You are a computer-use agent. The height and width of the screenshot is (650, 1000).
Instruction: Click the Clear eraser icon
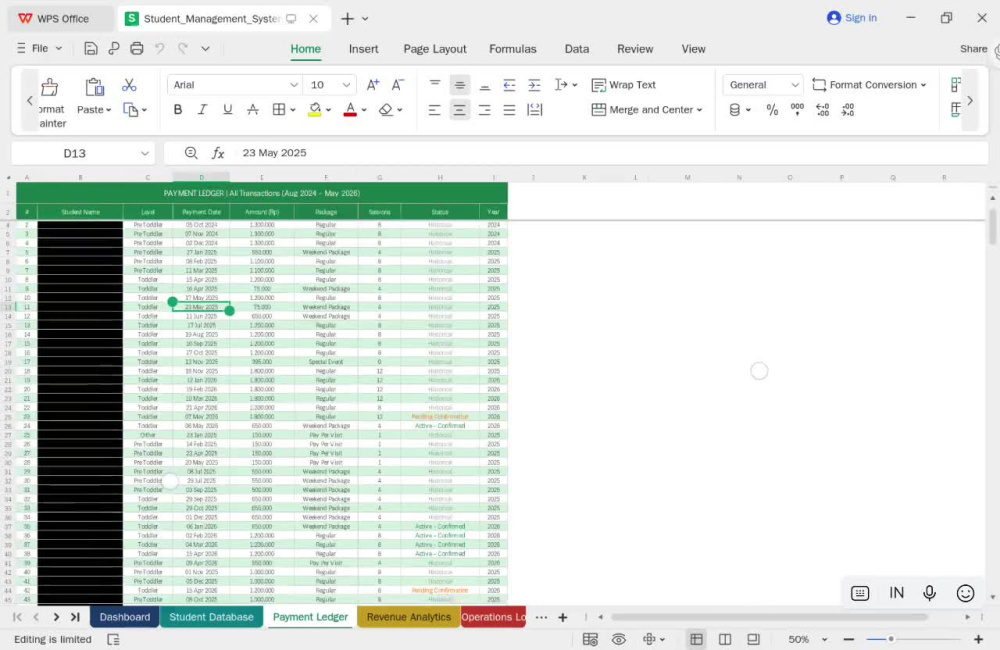point(386,110)
